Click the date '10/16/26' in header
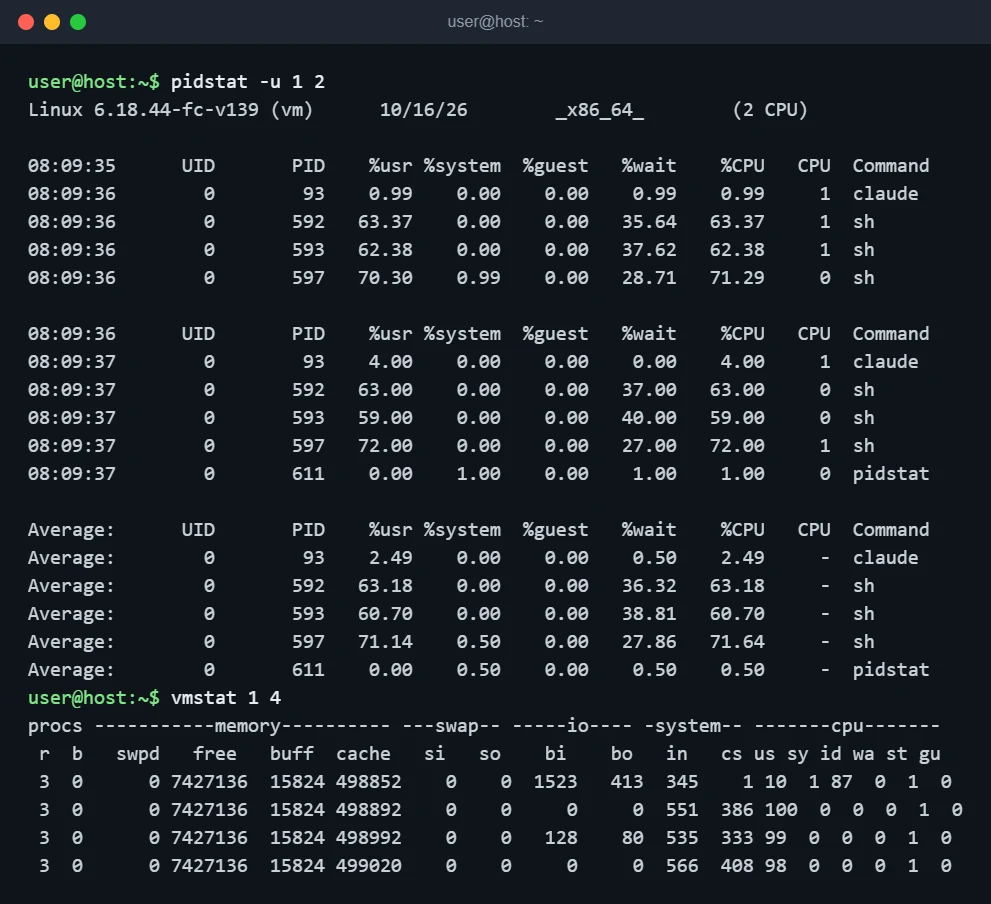Screen dimensions: 991x904 [x=423, y=110]
